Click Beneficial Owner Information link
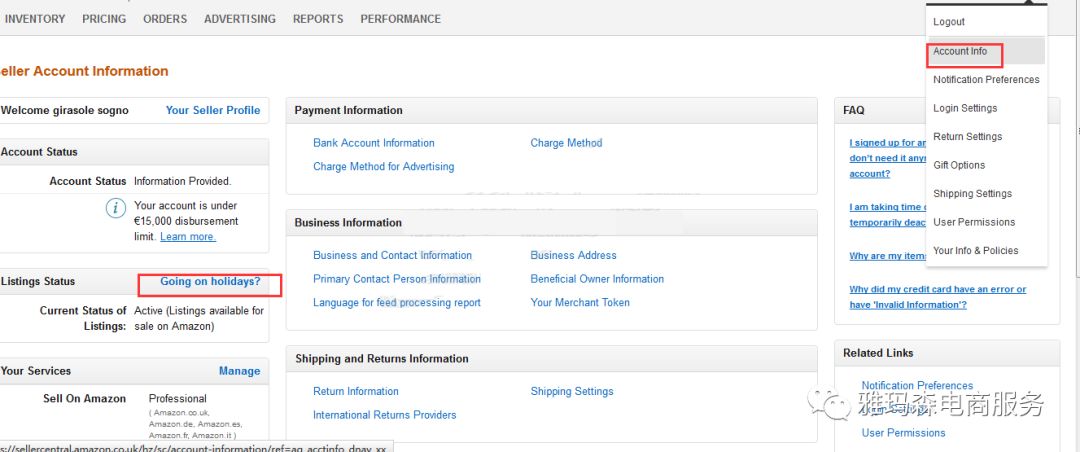Viewport: 1080px width, 452px height. 597,279
